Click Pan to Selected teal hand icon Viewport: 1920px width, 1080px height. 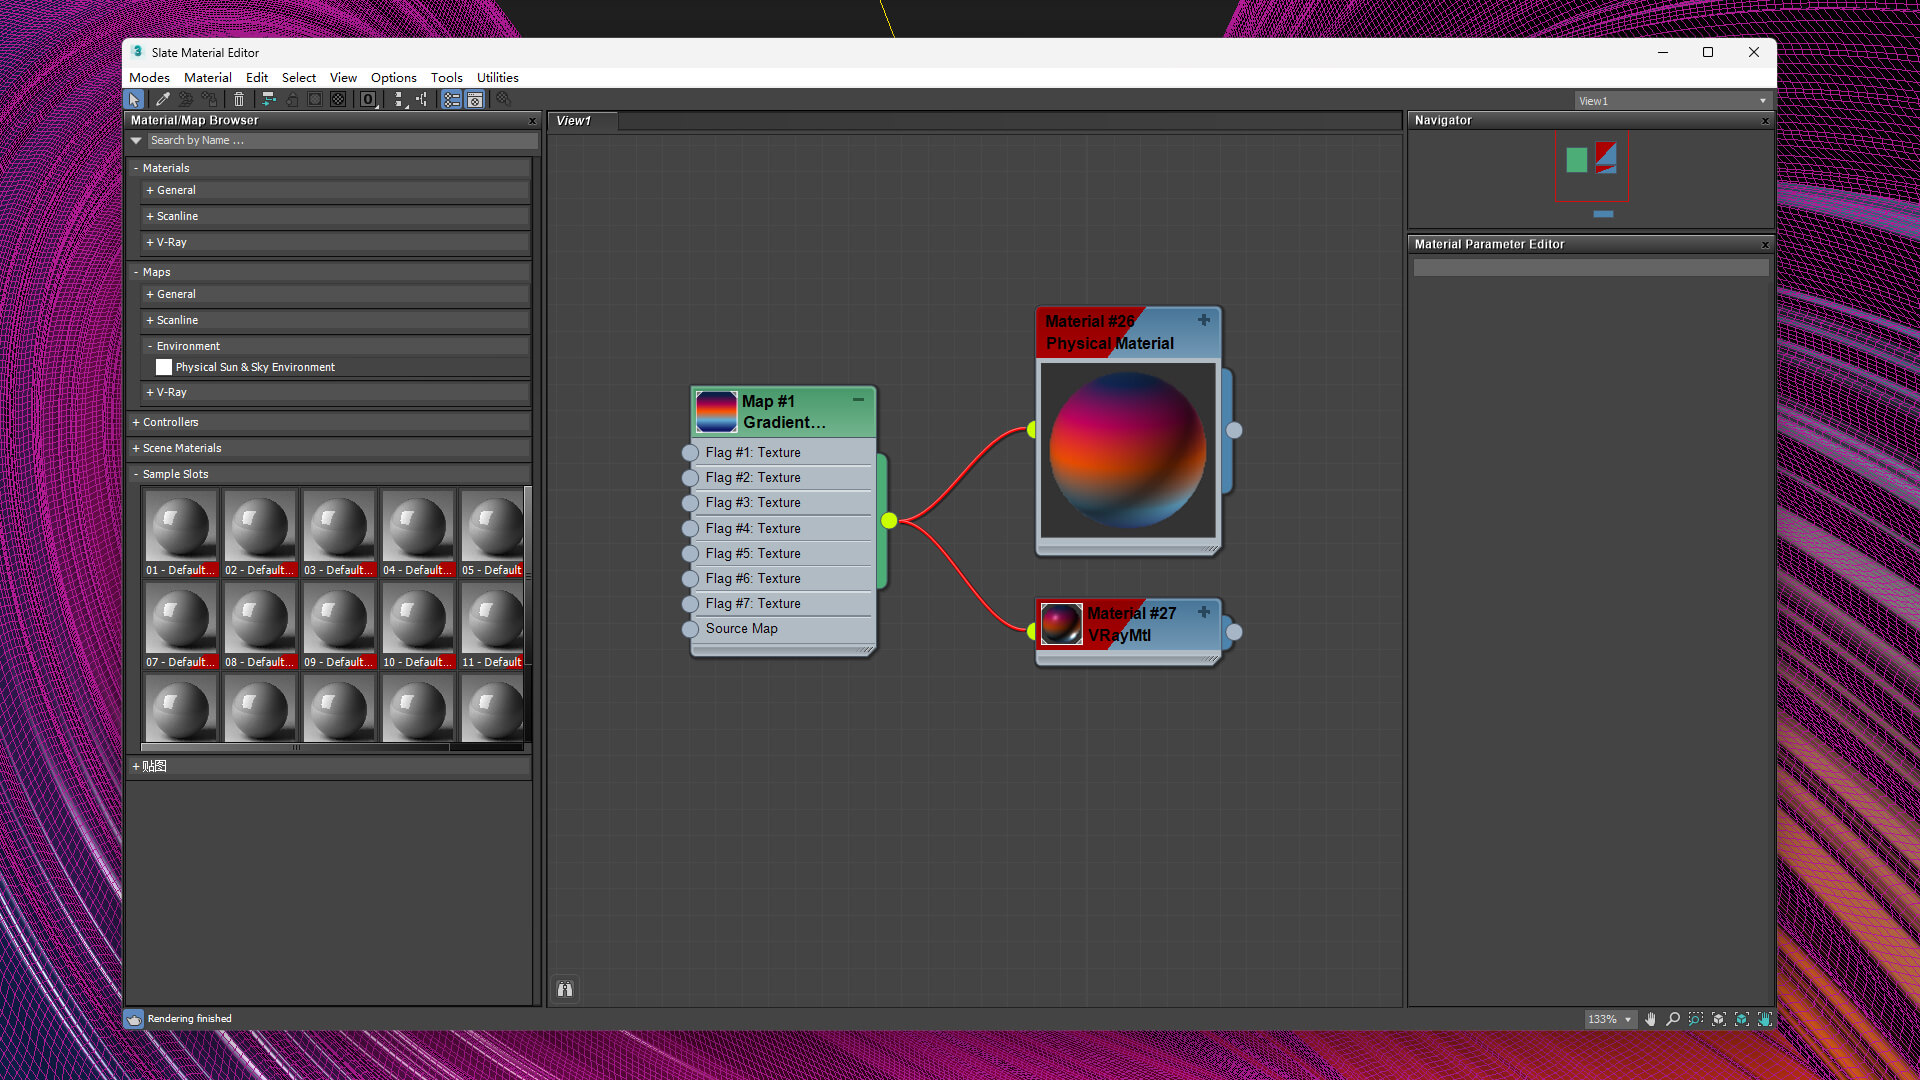pos(1765,1019)
